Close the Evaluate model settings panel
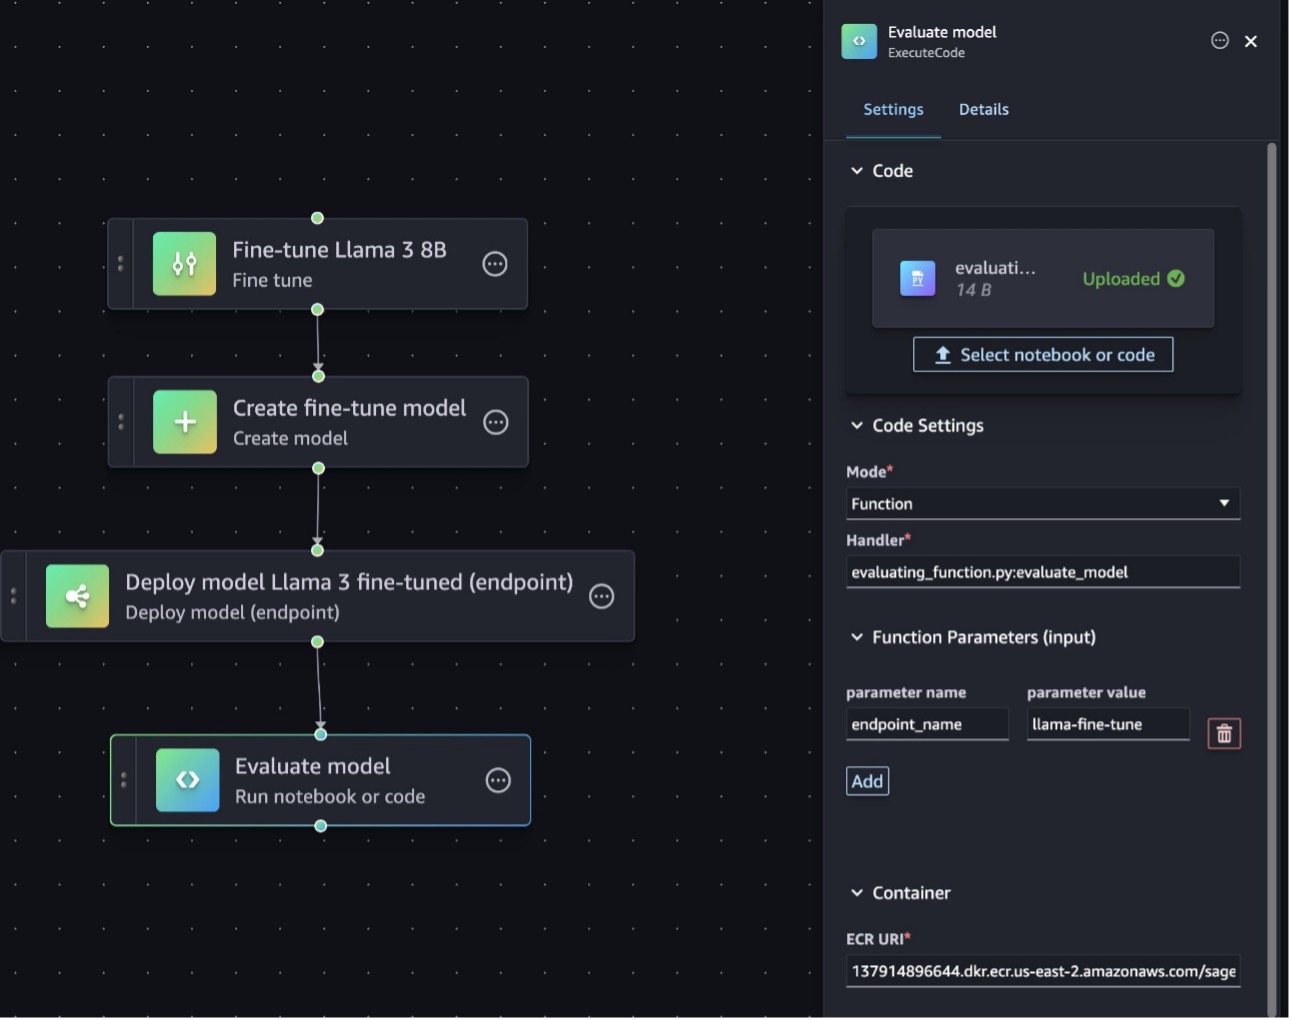Image resolution: width=1292 pixels, height=1020 pixels. click(1251, 41)
